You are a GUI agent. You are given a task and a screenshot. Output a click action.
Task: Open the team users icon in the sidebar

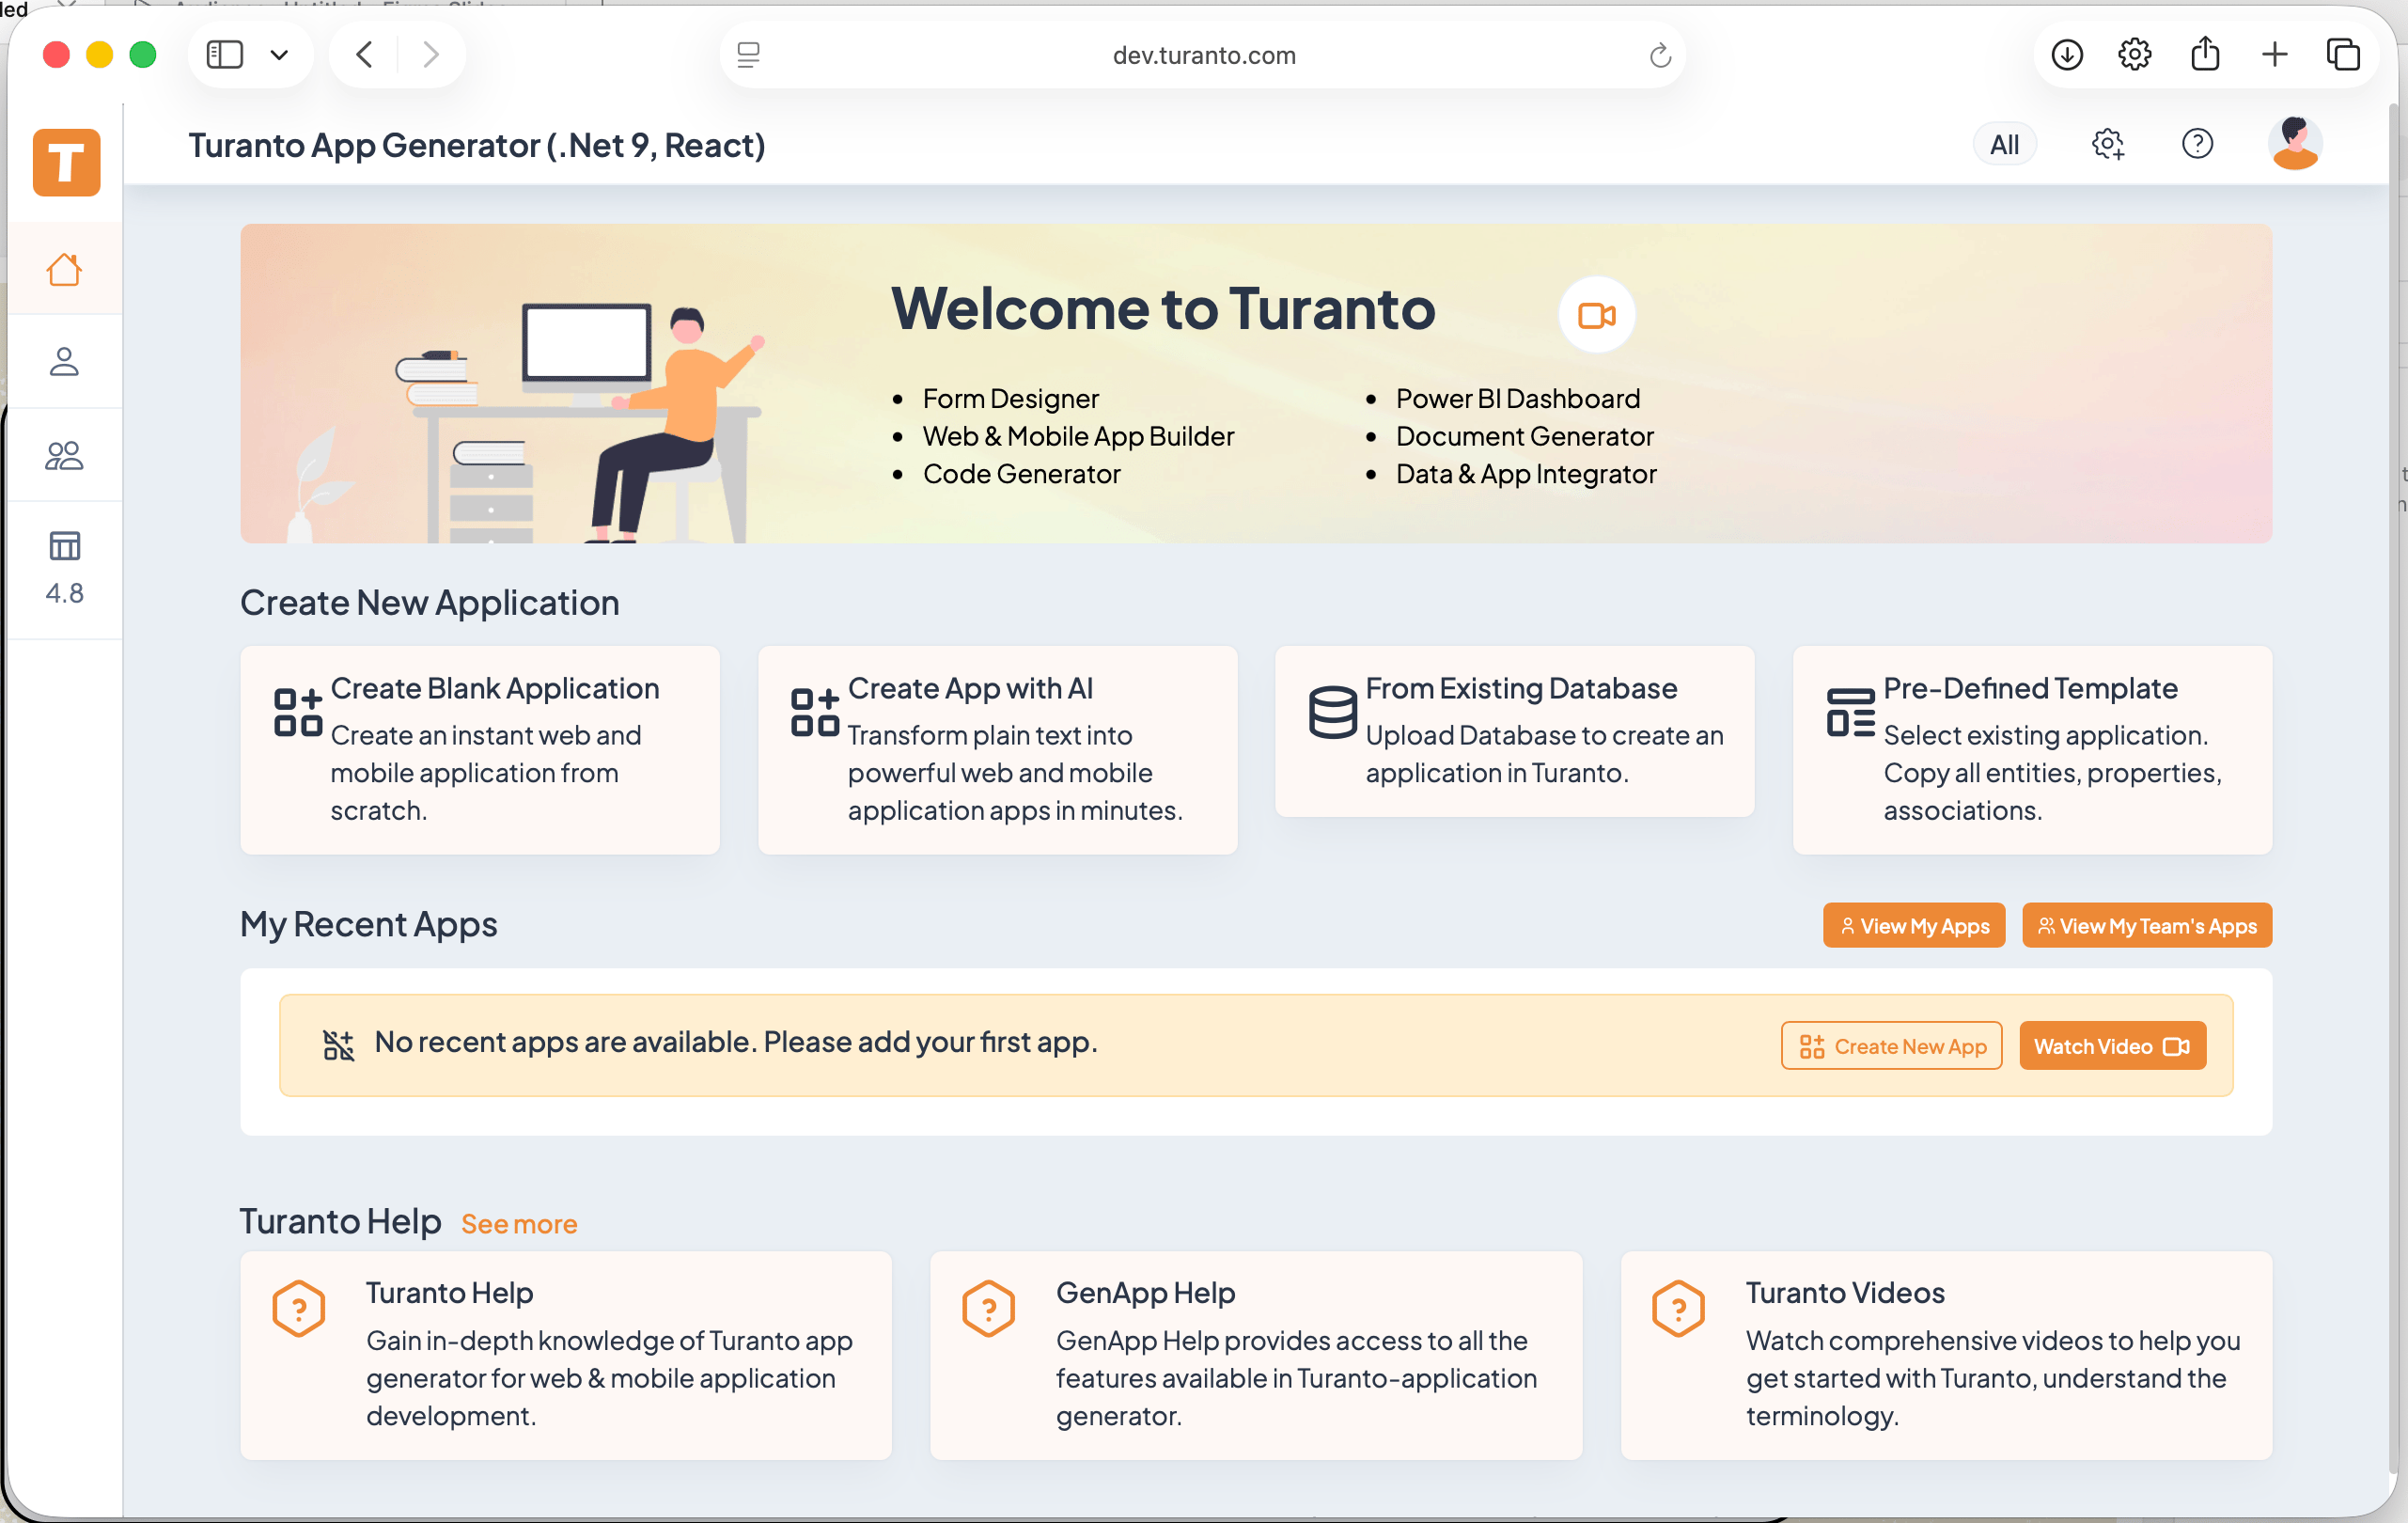[64, 456]
